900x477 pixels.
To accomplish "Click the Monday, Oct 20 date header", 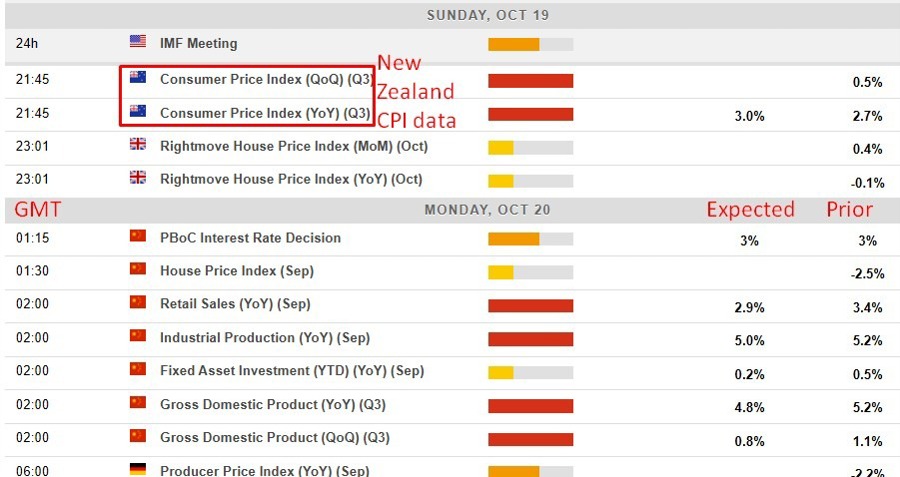I will [487, 210].
